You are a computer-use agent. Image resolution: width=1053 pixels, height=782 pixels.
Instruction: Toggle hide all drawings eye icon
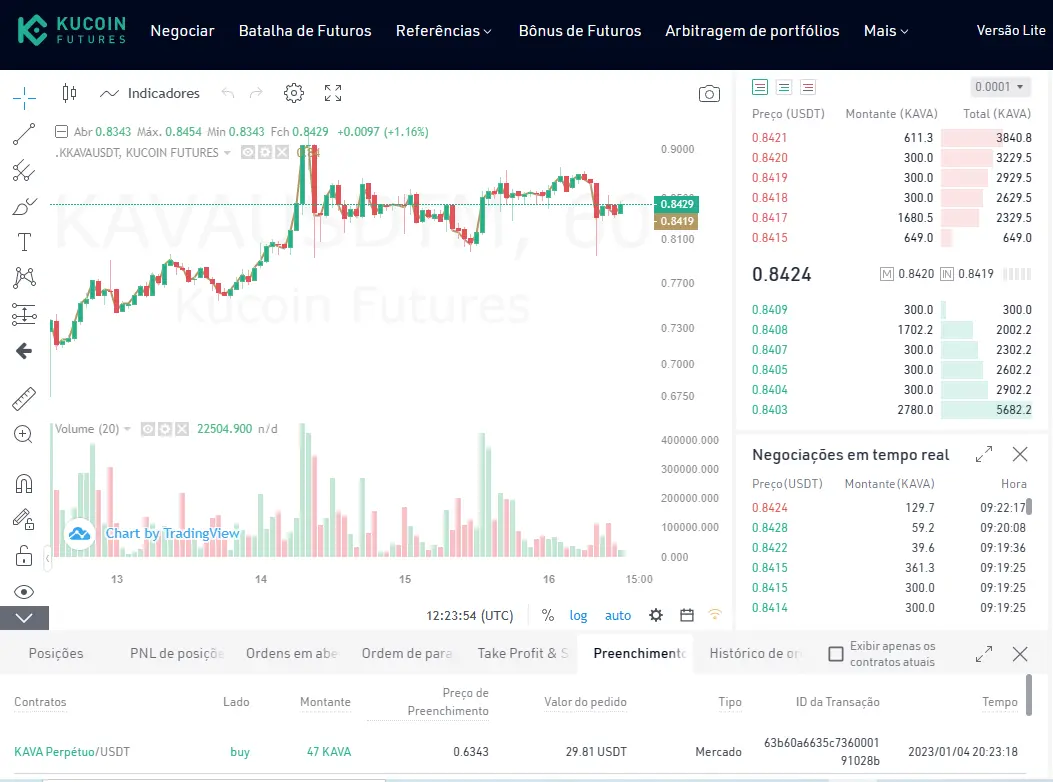coord(24,592)
